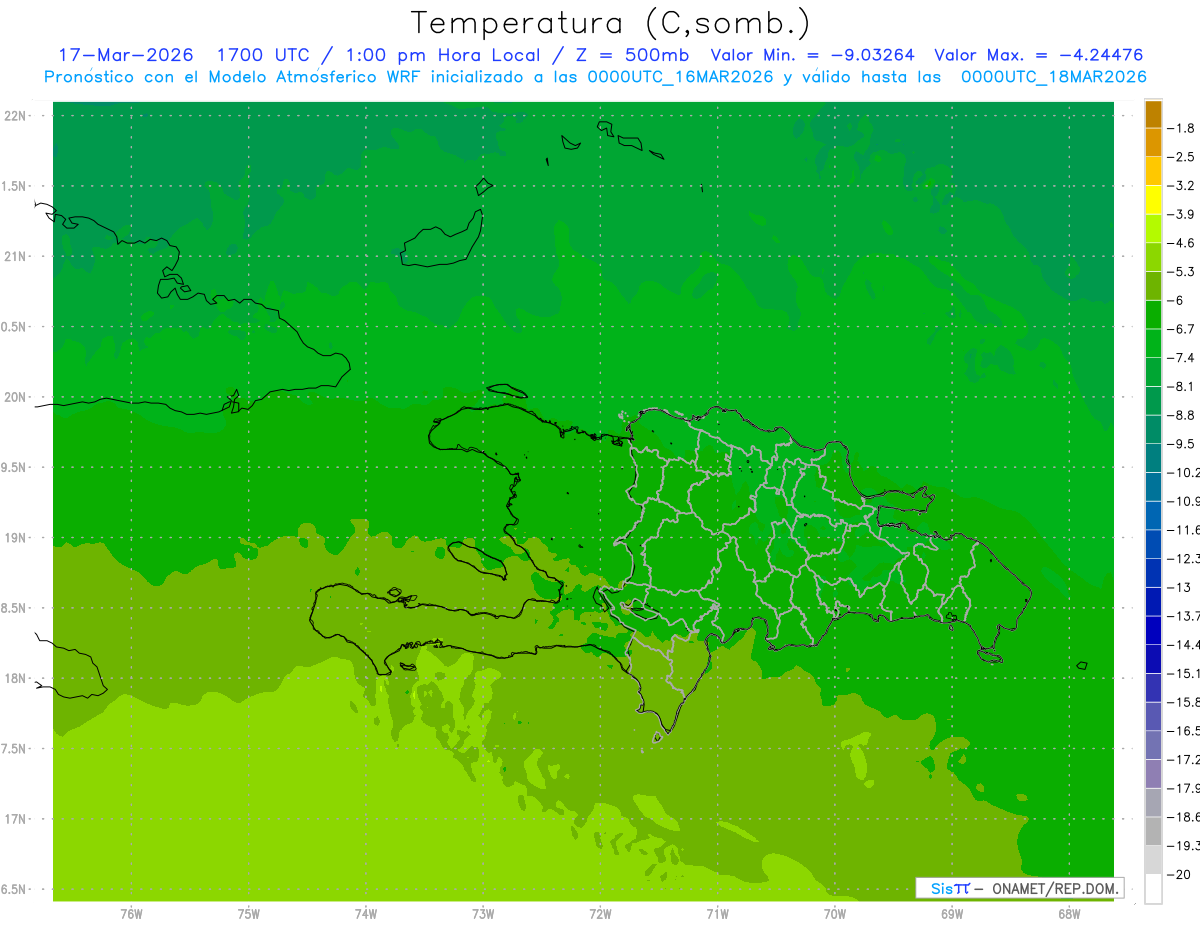Click the '75W' longitude label

(248, 914)
